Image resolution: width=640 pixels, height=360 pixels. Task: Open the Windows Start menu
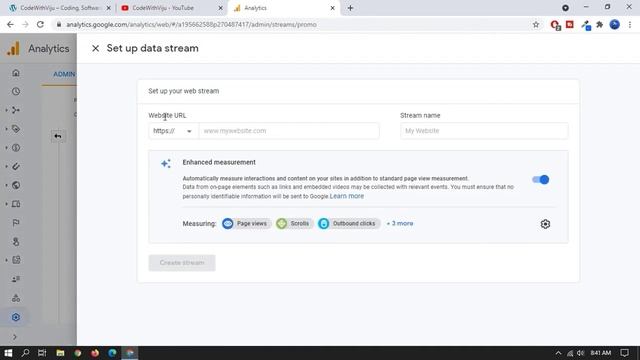pos(8,353)
